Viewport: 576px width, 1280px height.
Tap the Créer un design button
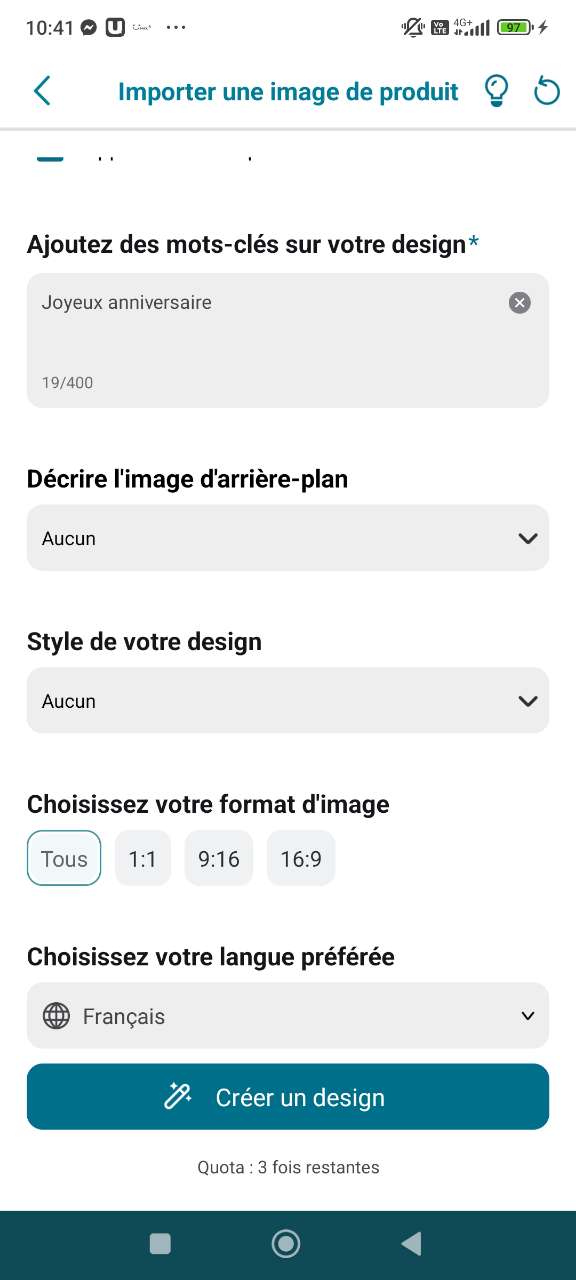[x=288, y=1096]
